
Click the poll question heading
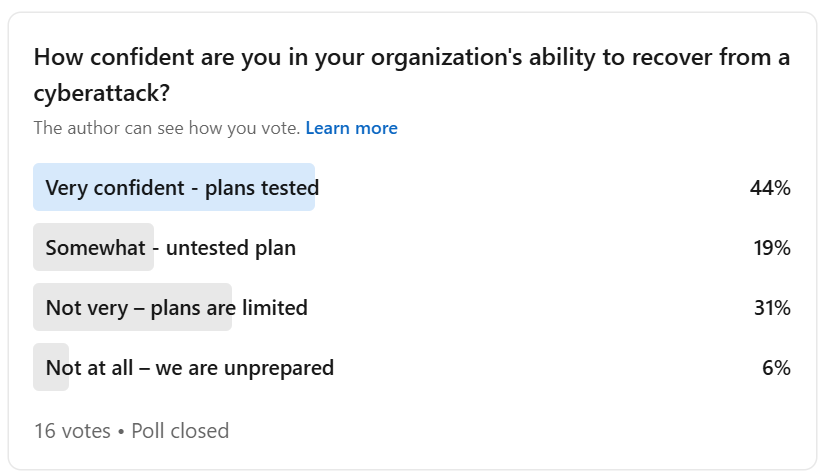coord(411,57)
